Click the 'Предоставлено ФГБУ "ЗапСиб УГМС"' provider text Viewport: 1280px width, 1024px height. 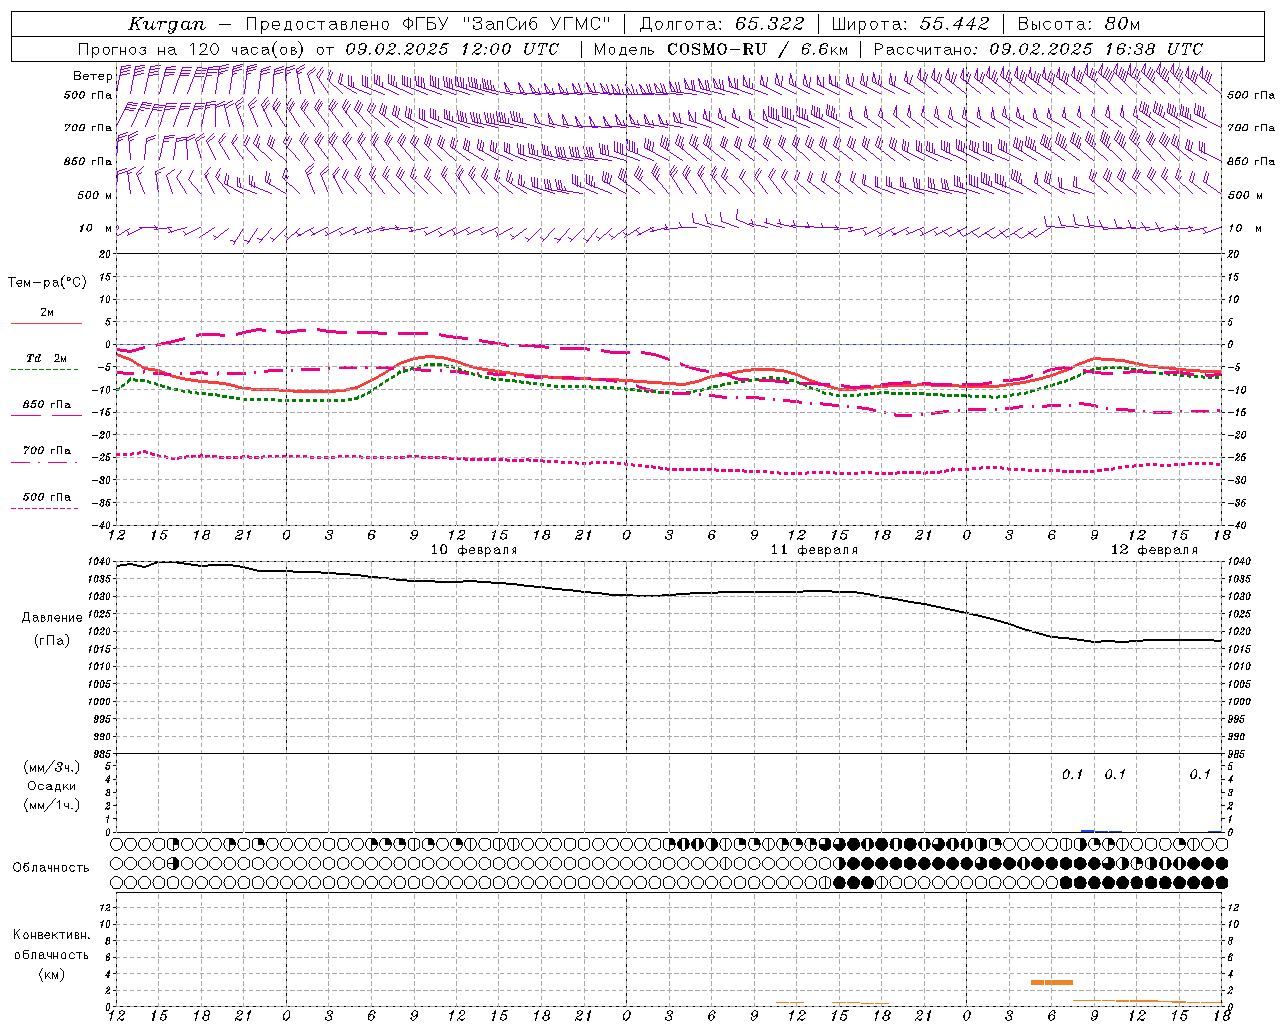(428, 24)
